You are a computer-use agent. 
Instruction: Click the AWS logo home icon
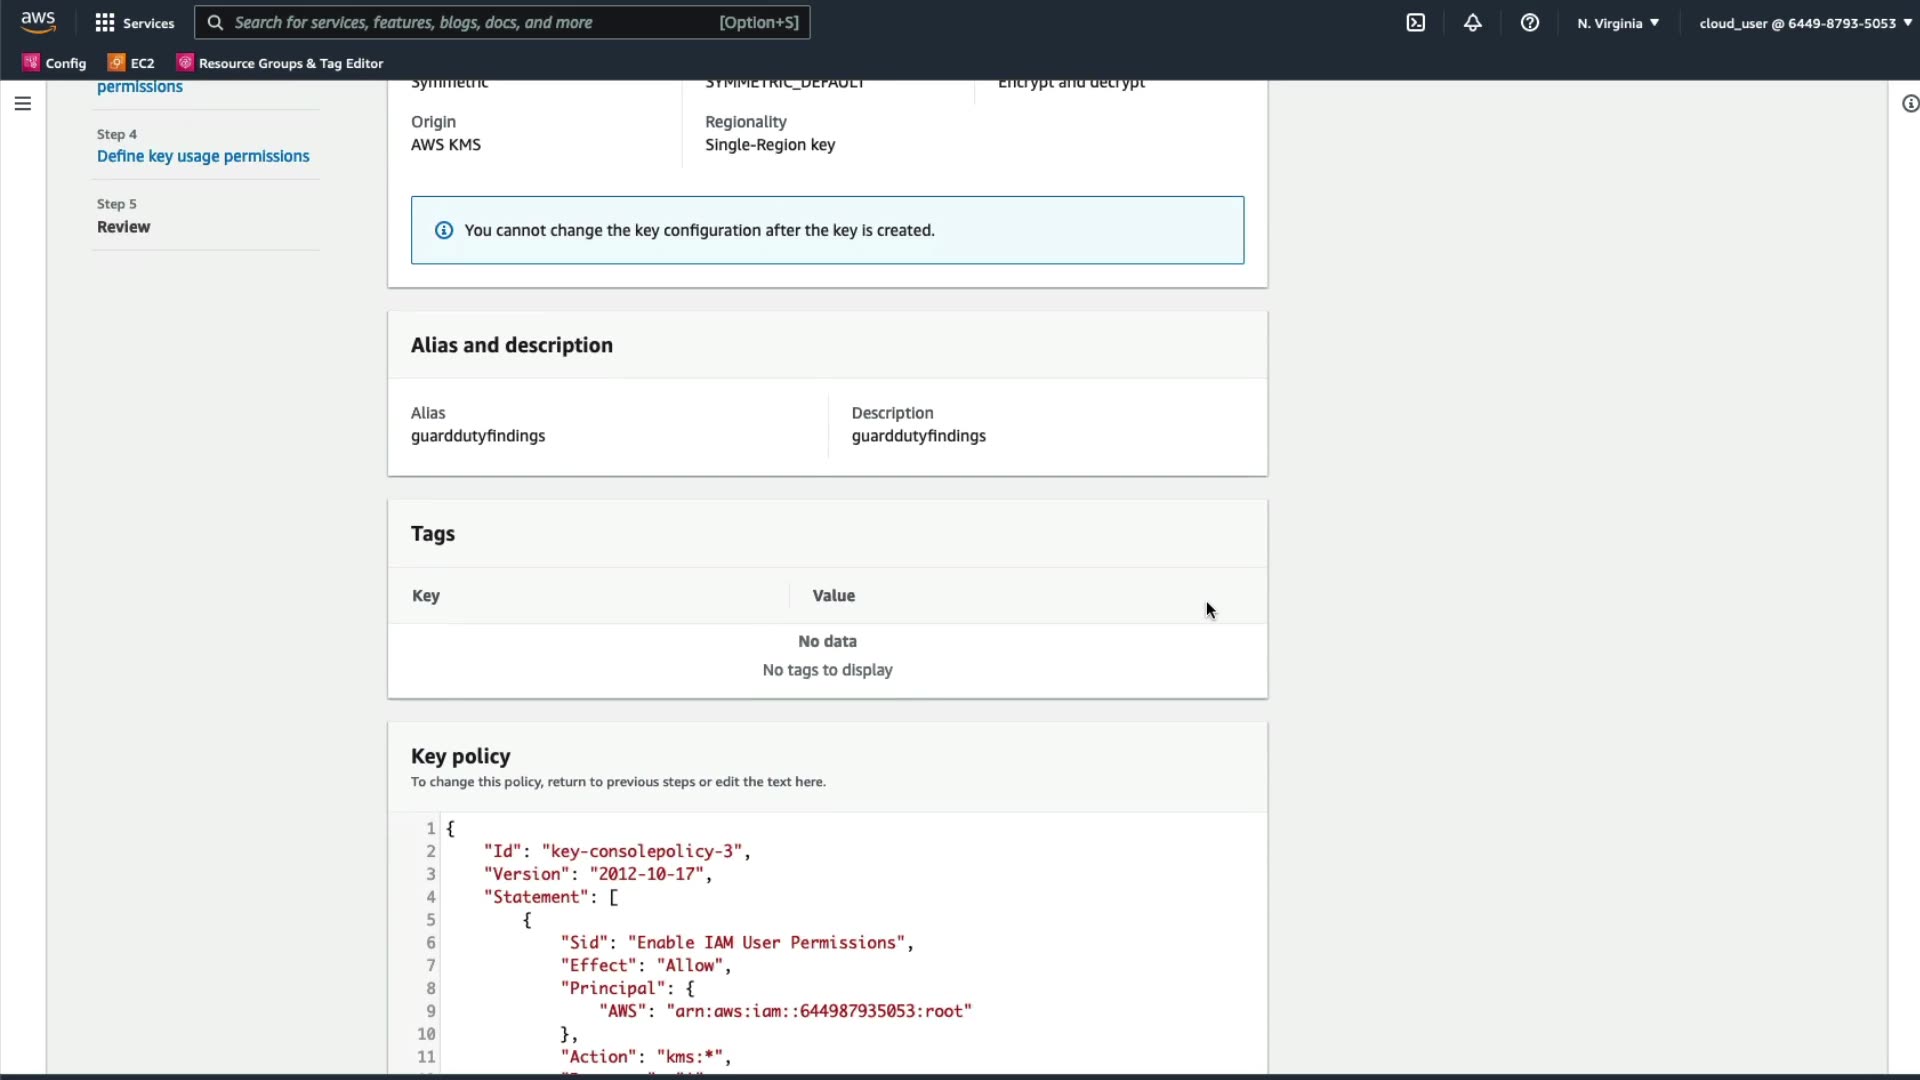[x=38, y=22]
